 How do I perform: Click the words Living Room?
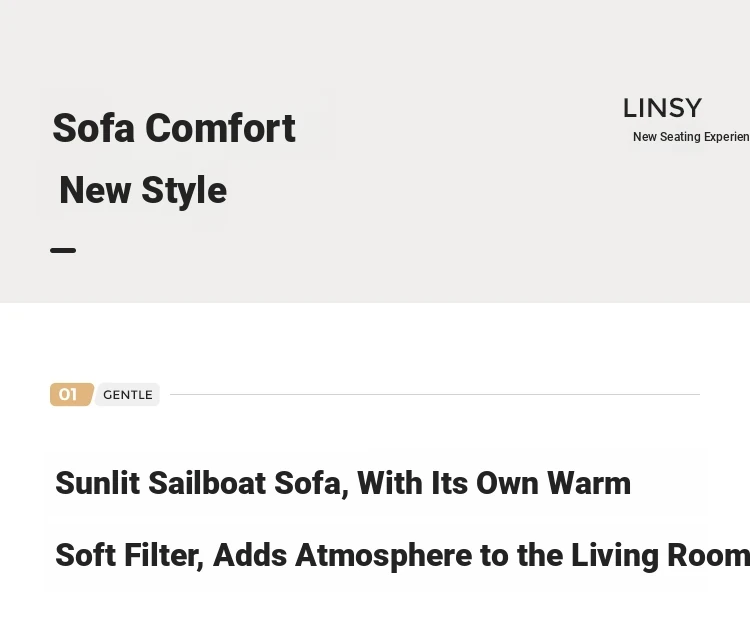[x=661, y=555]
